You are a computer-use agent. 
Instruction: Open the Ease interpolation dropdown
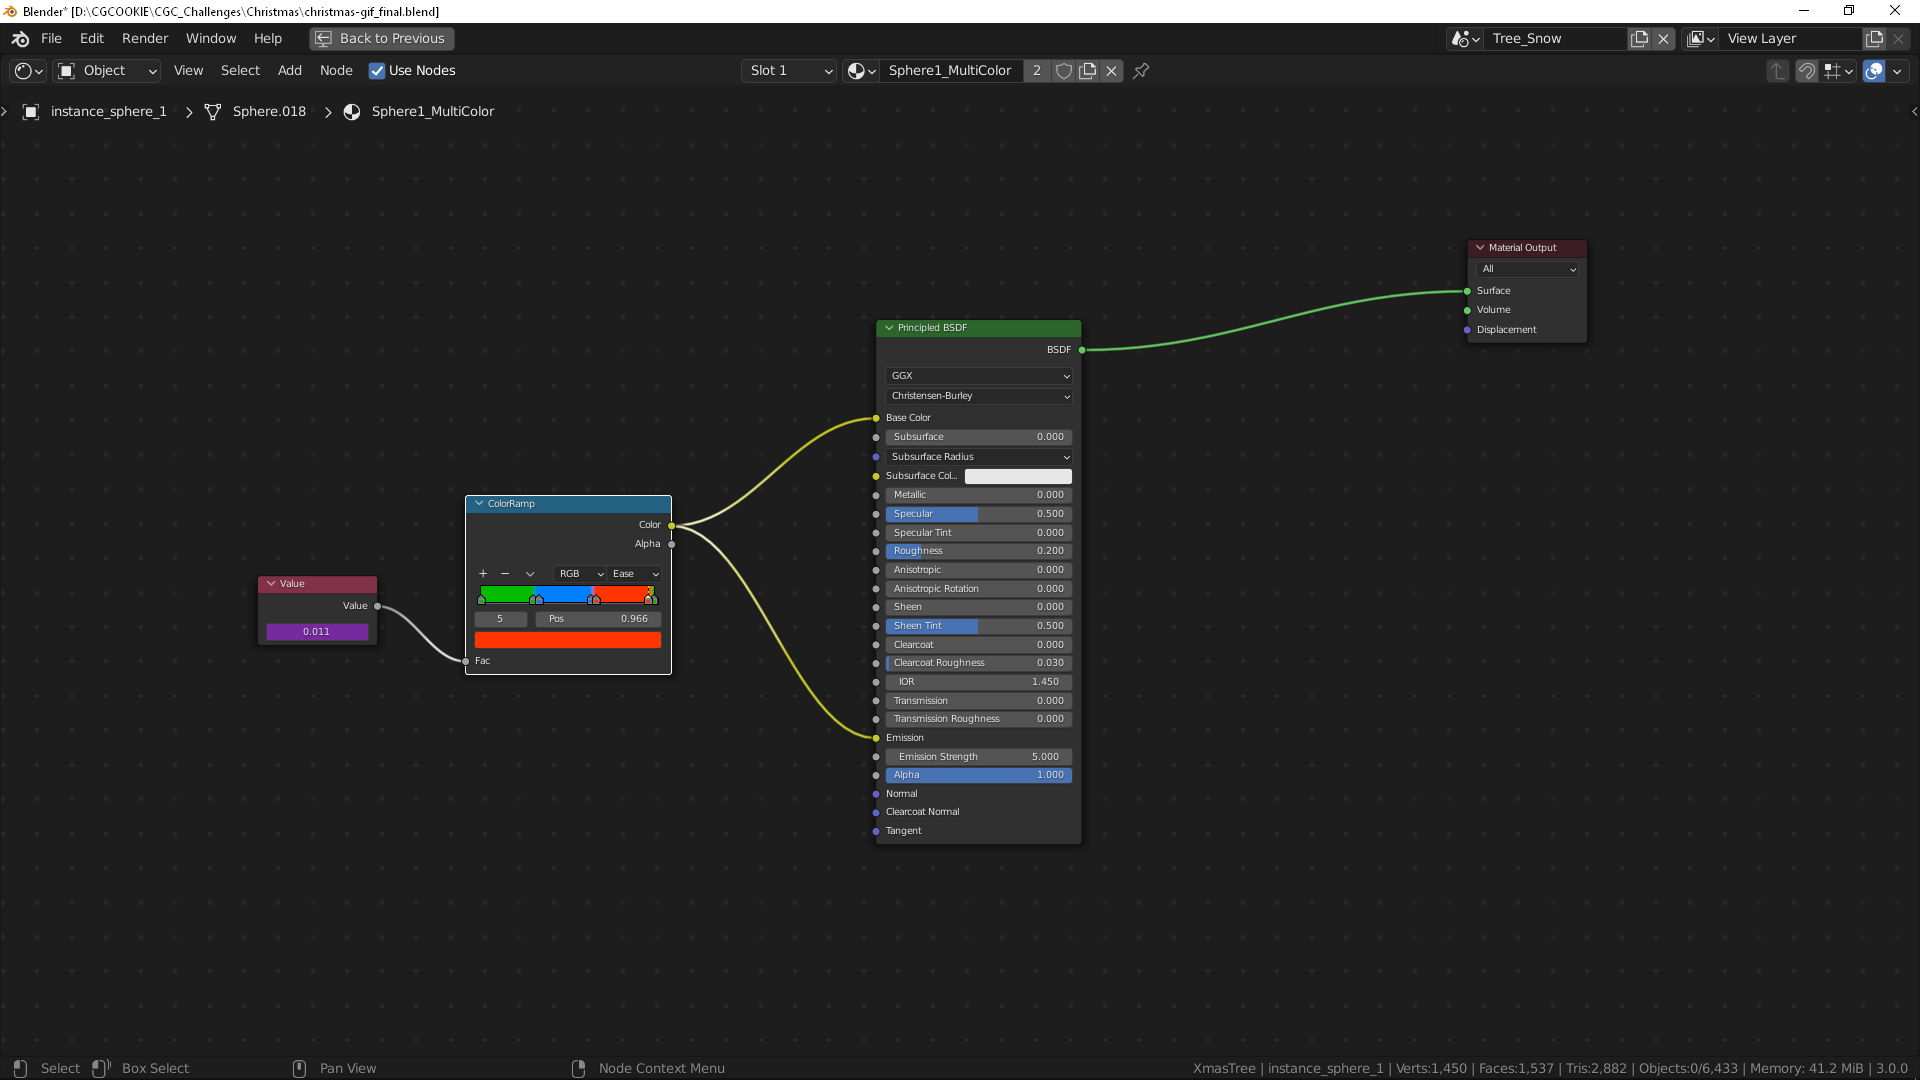635,574
